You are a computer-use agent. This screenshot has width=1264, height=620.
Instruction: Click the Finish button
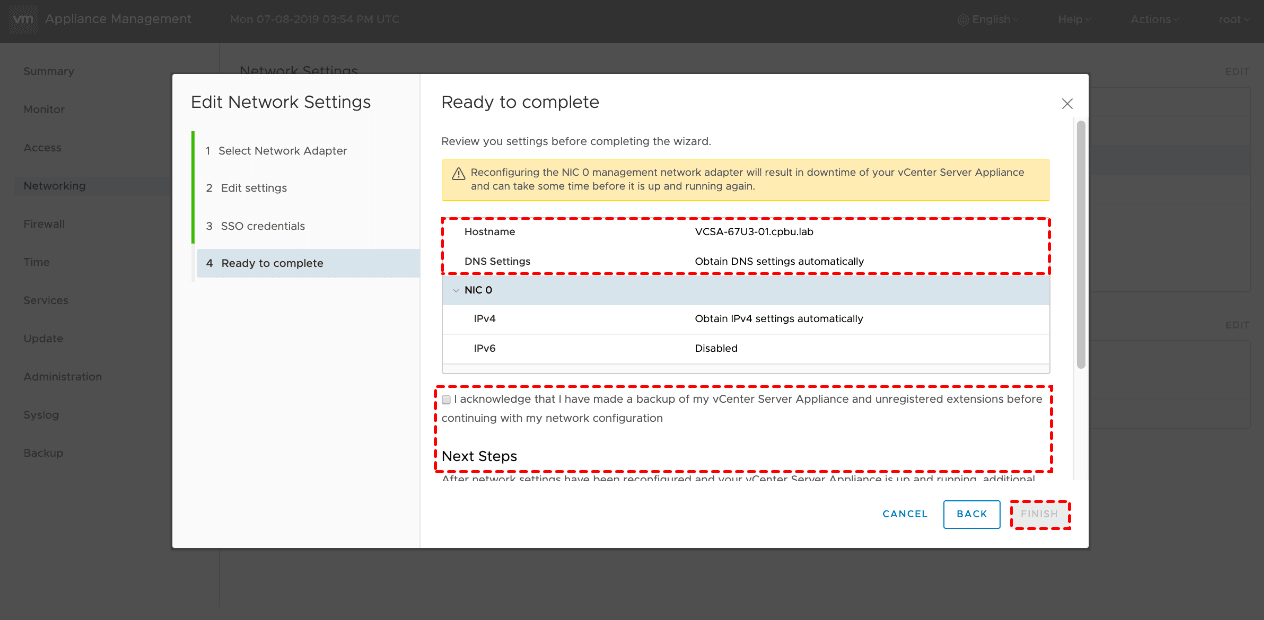point(1039,514)
